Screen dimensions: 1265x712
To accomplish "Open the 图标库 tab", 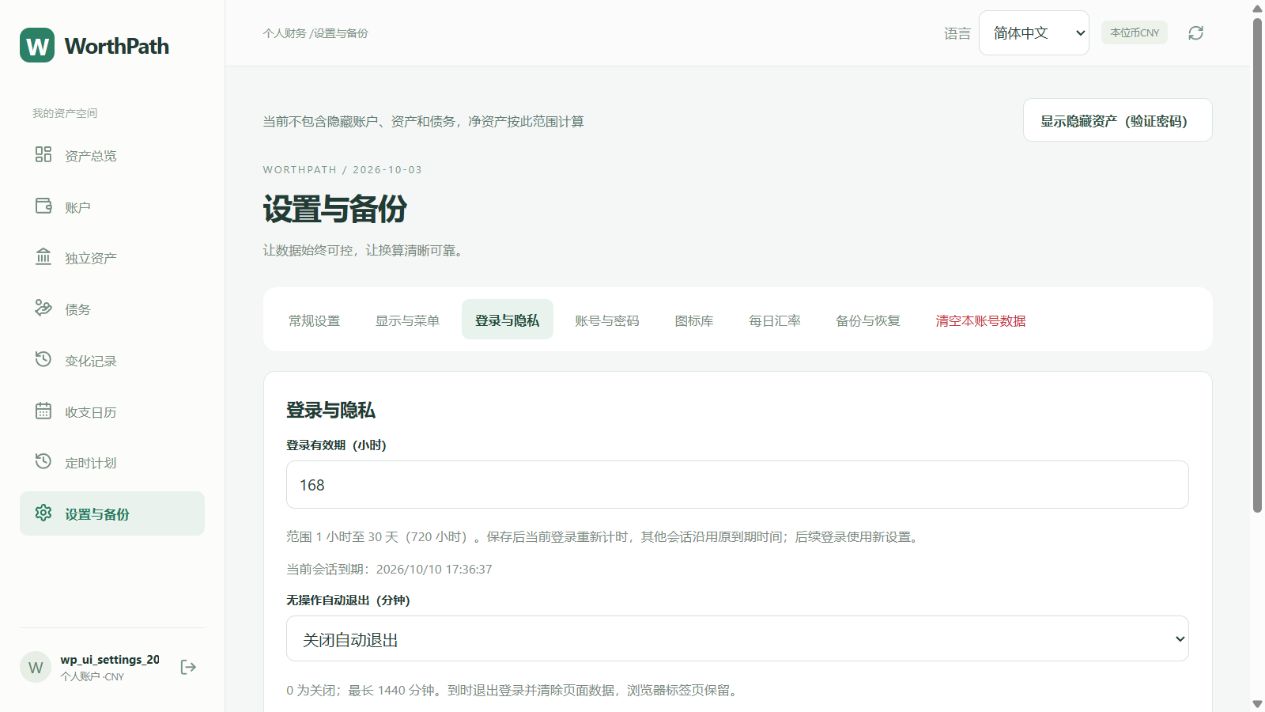I will click(x=694, y=320).
